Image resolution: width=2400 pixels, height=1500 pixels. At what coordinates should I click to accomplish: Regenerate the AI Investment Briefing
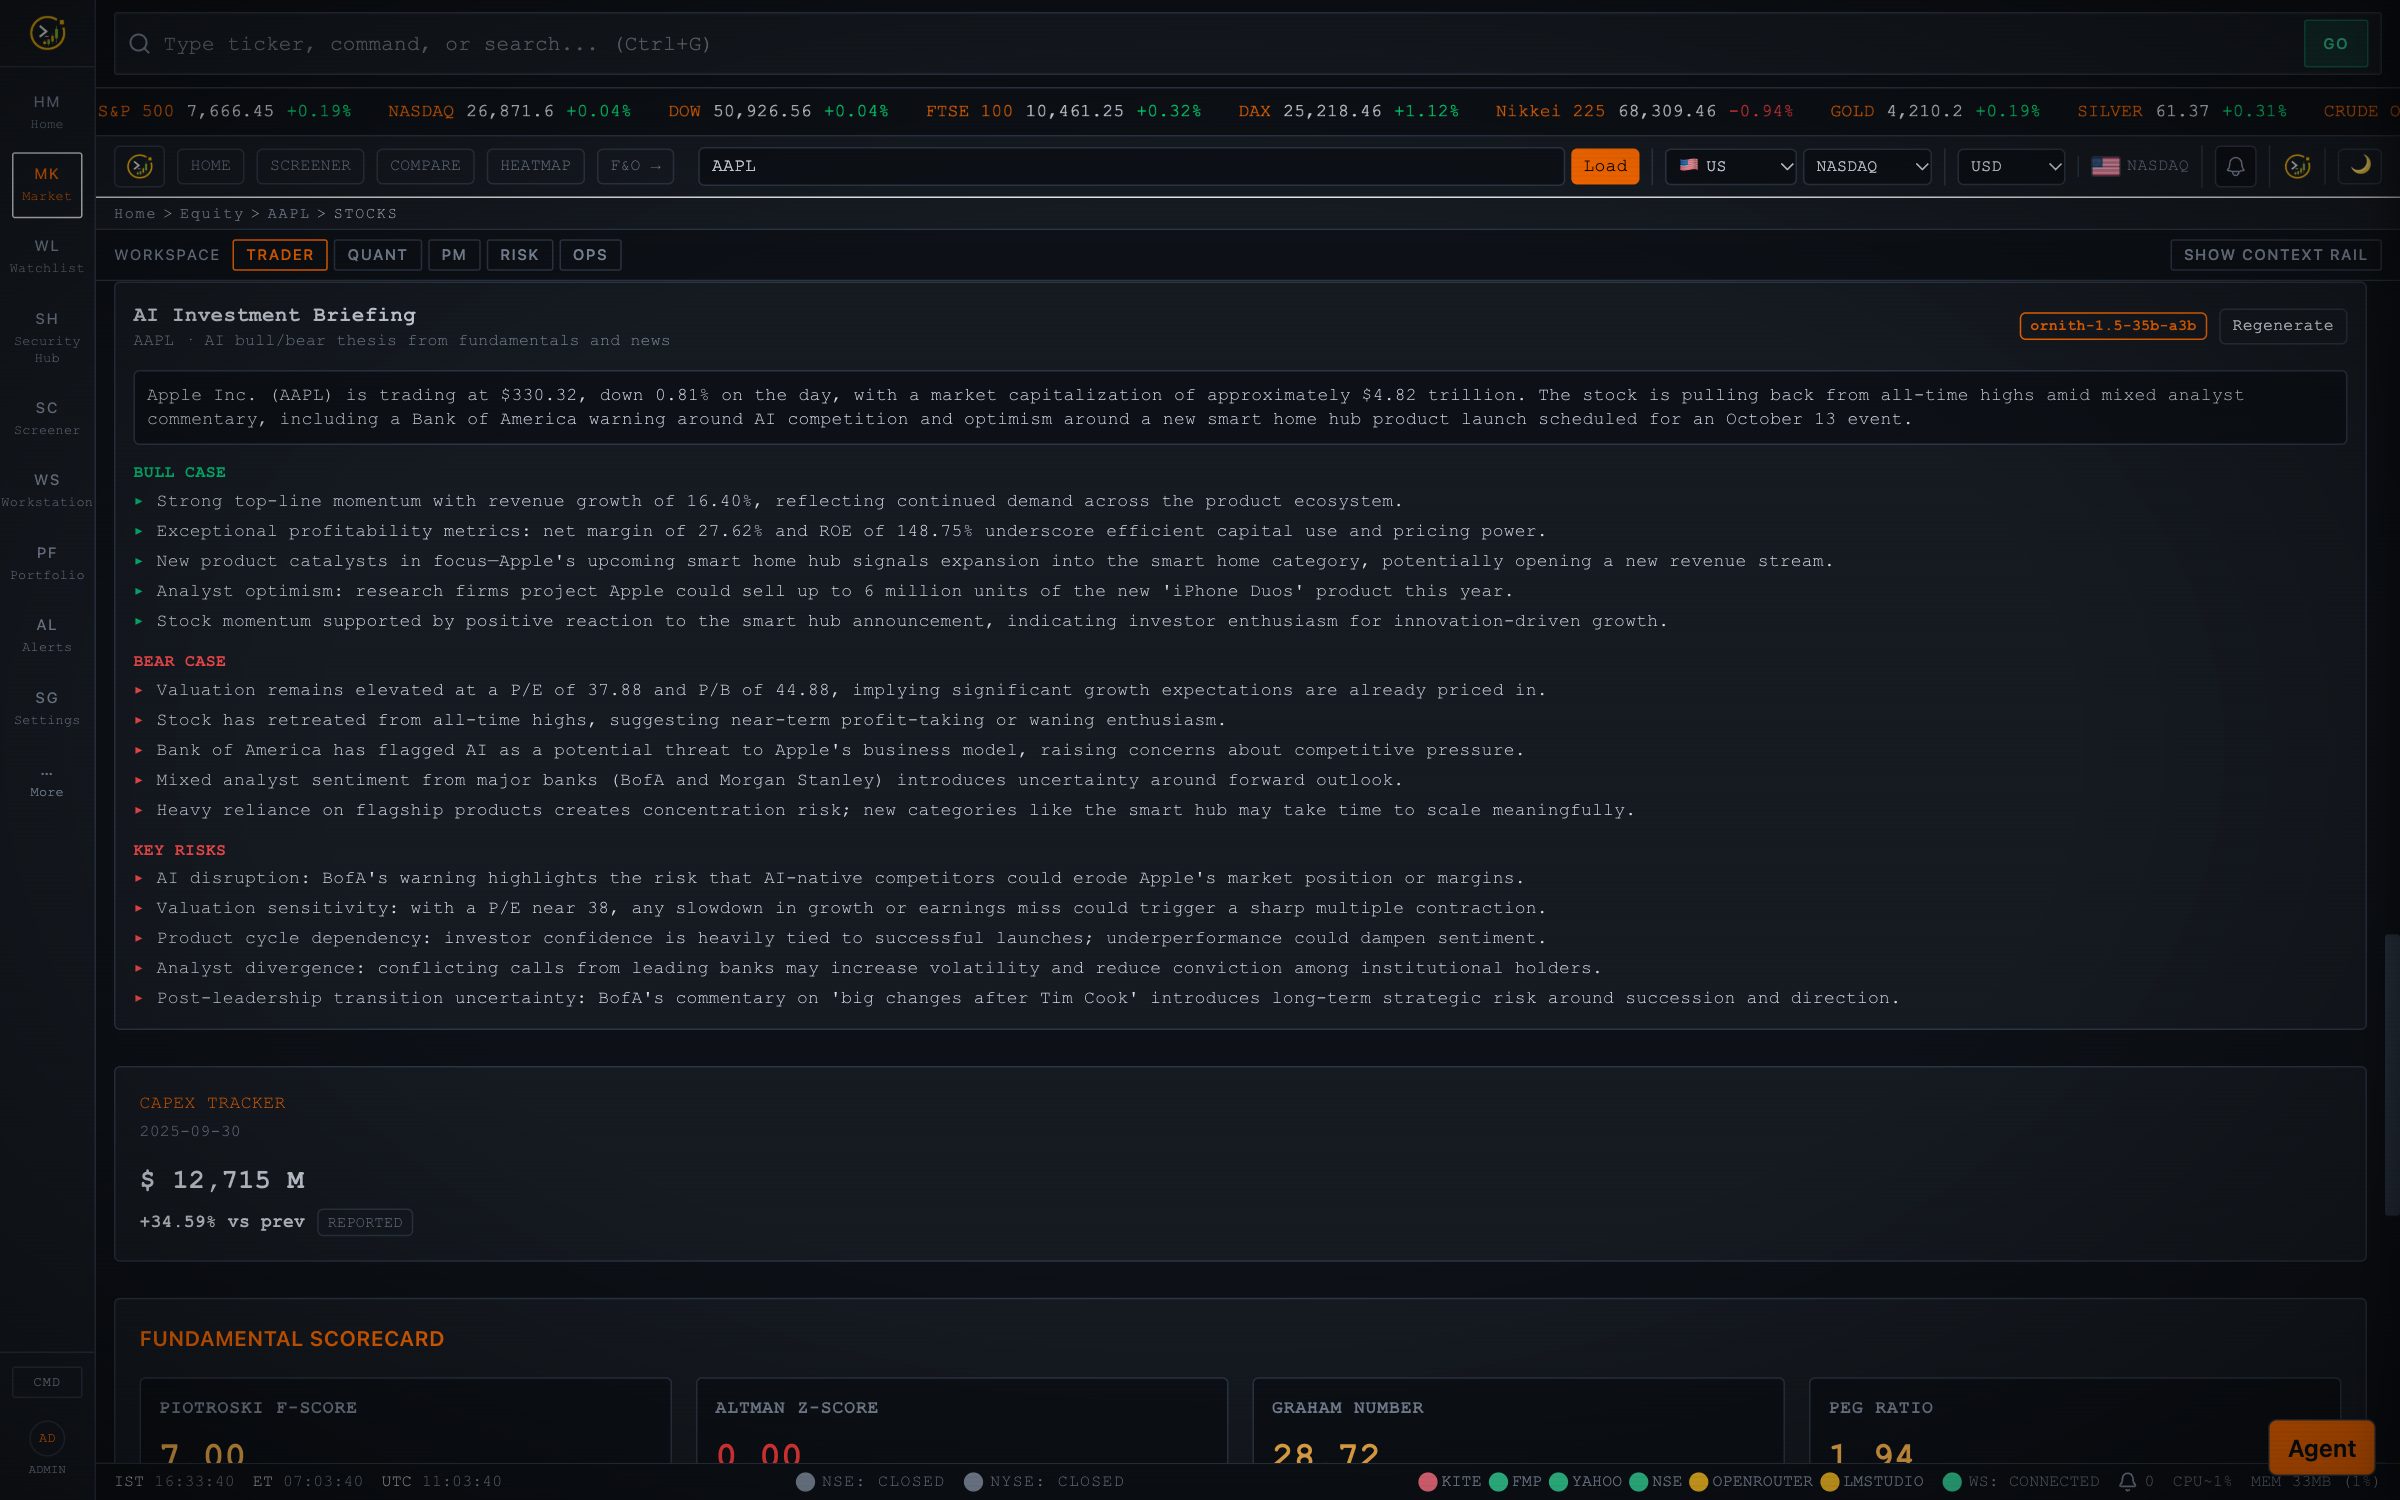coord(2282,326)
